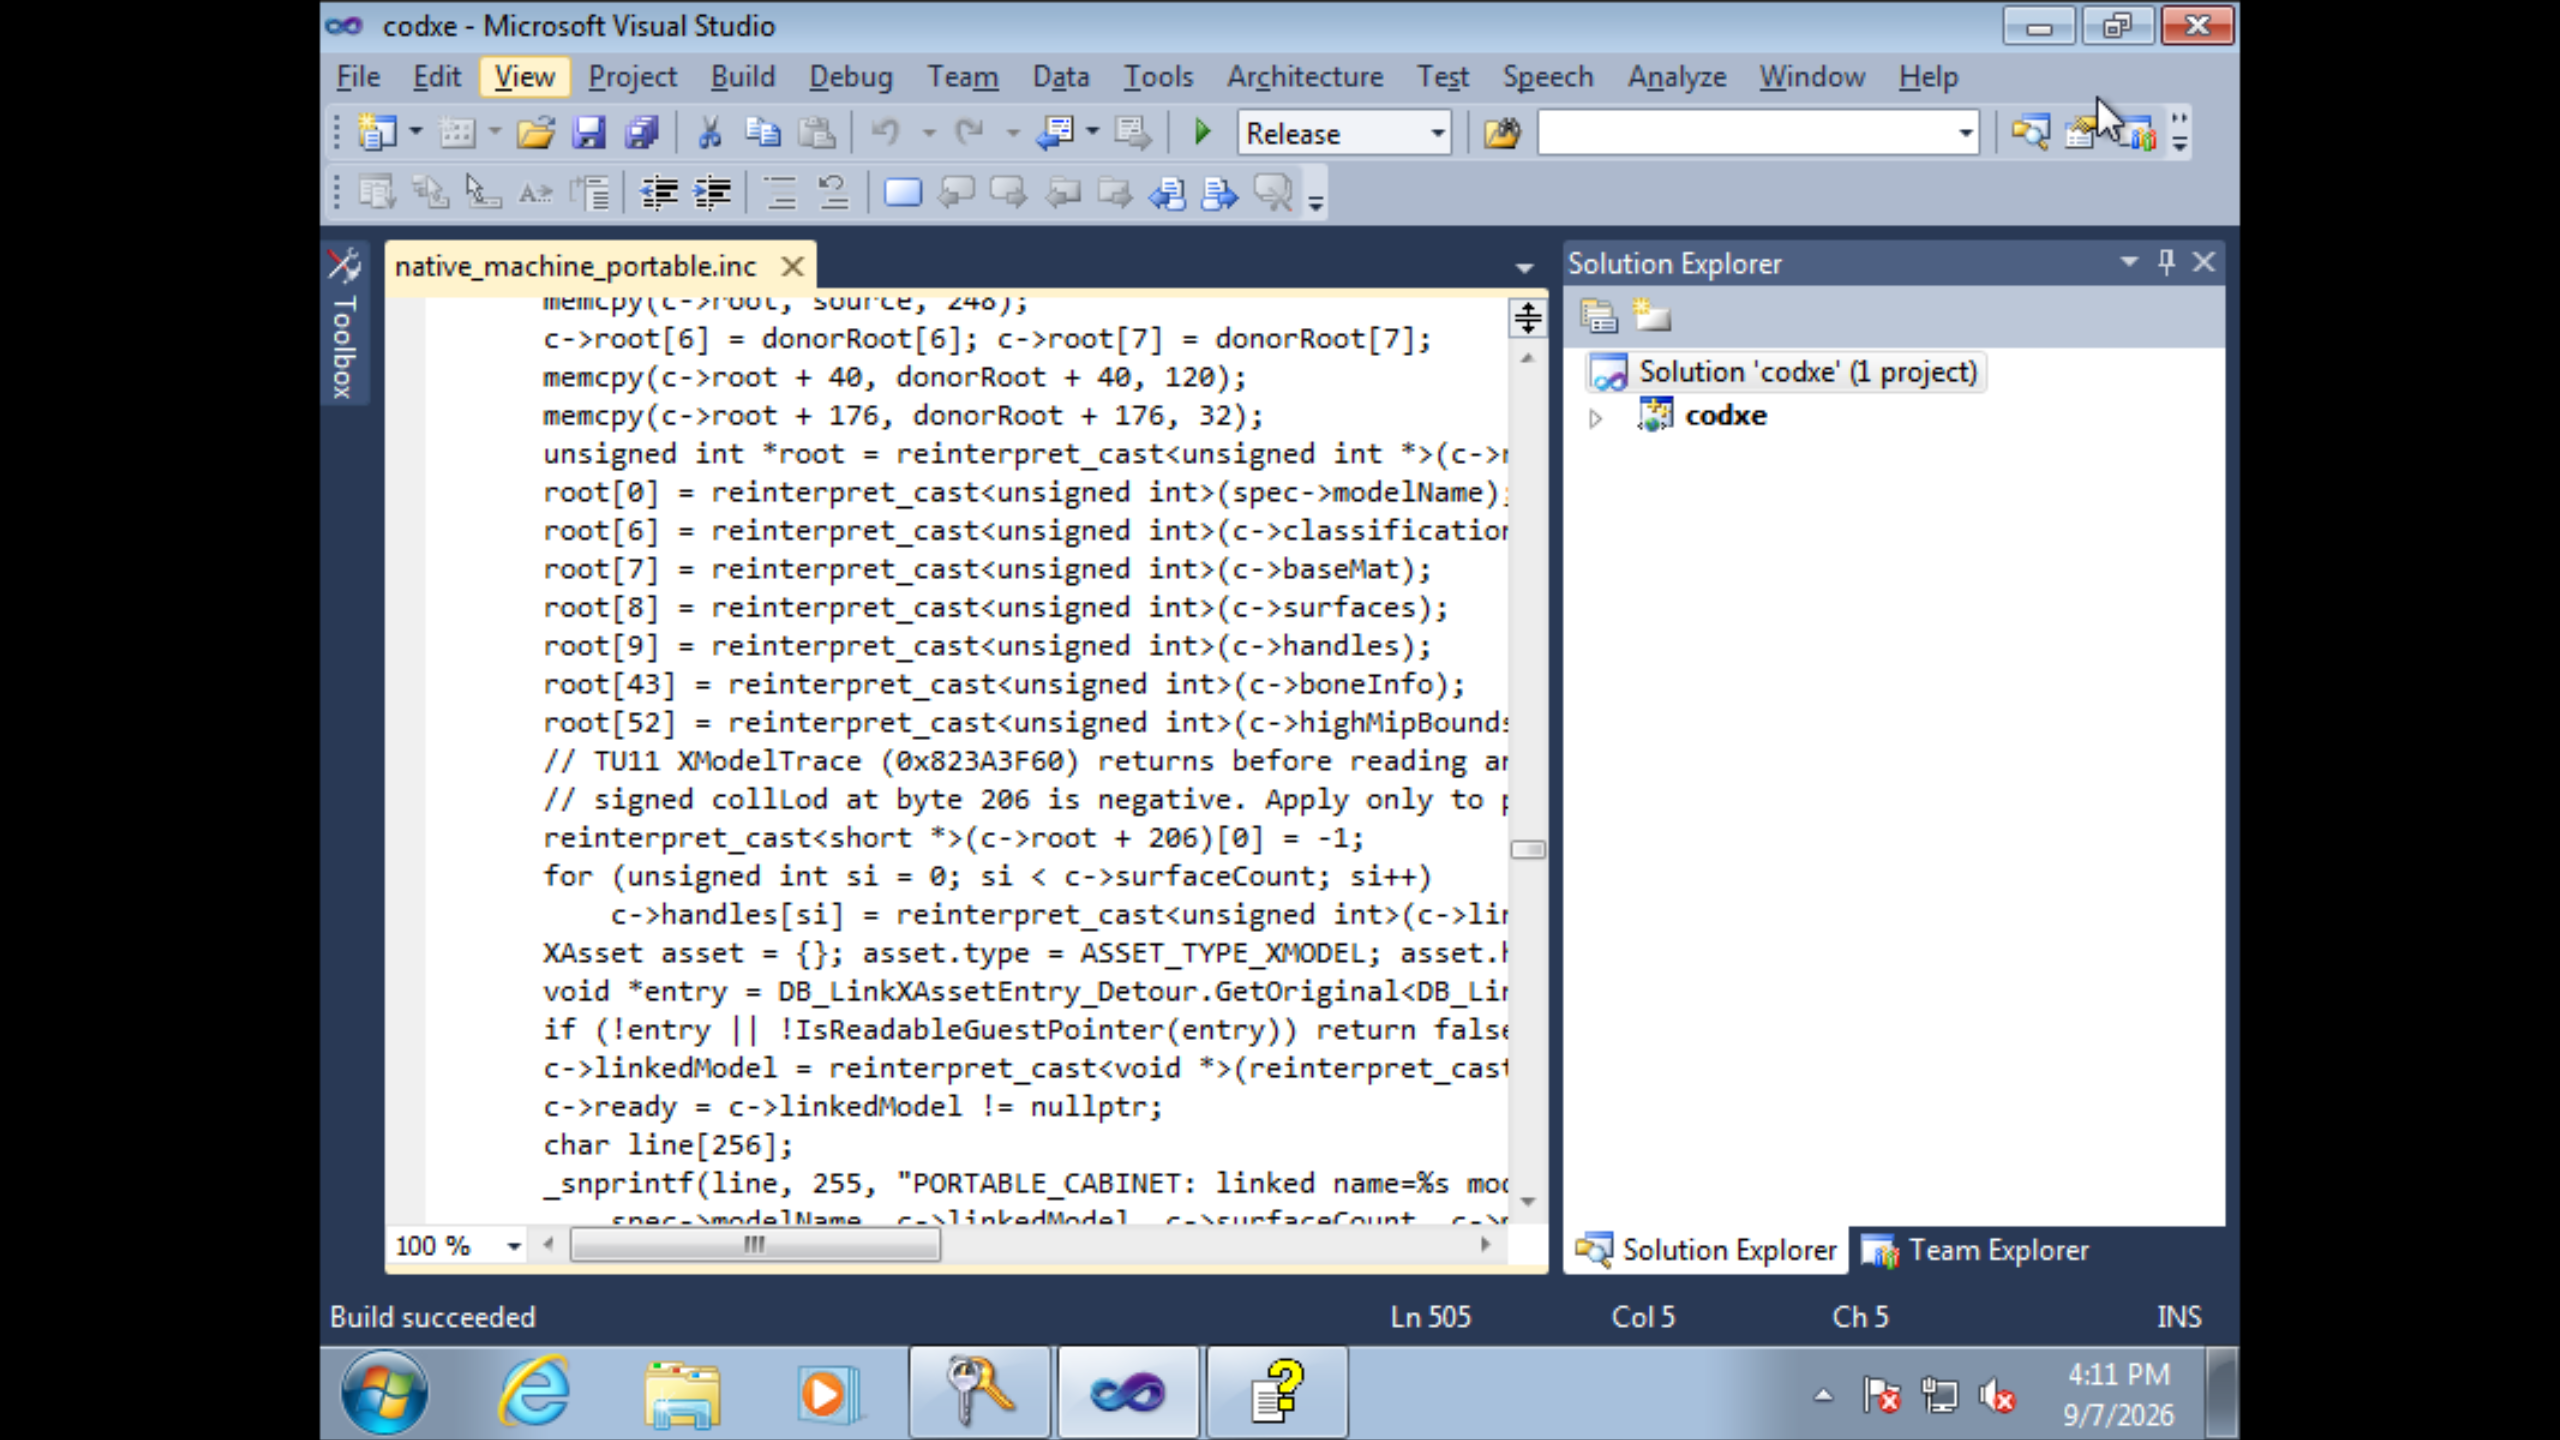Open the Analyze menu
The height and width of the screenshot is (1440, 2560).
pos(1677,76)
